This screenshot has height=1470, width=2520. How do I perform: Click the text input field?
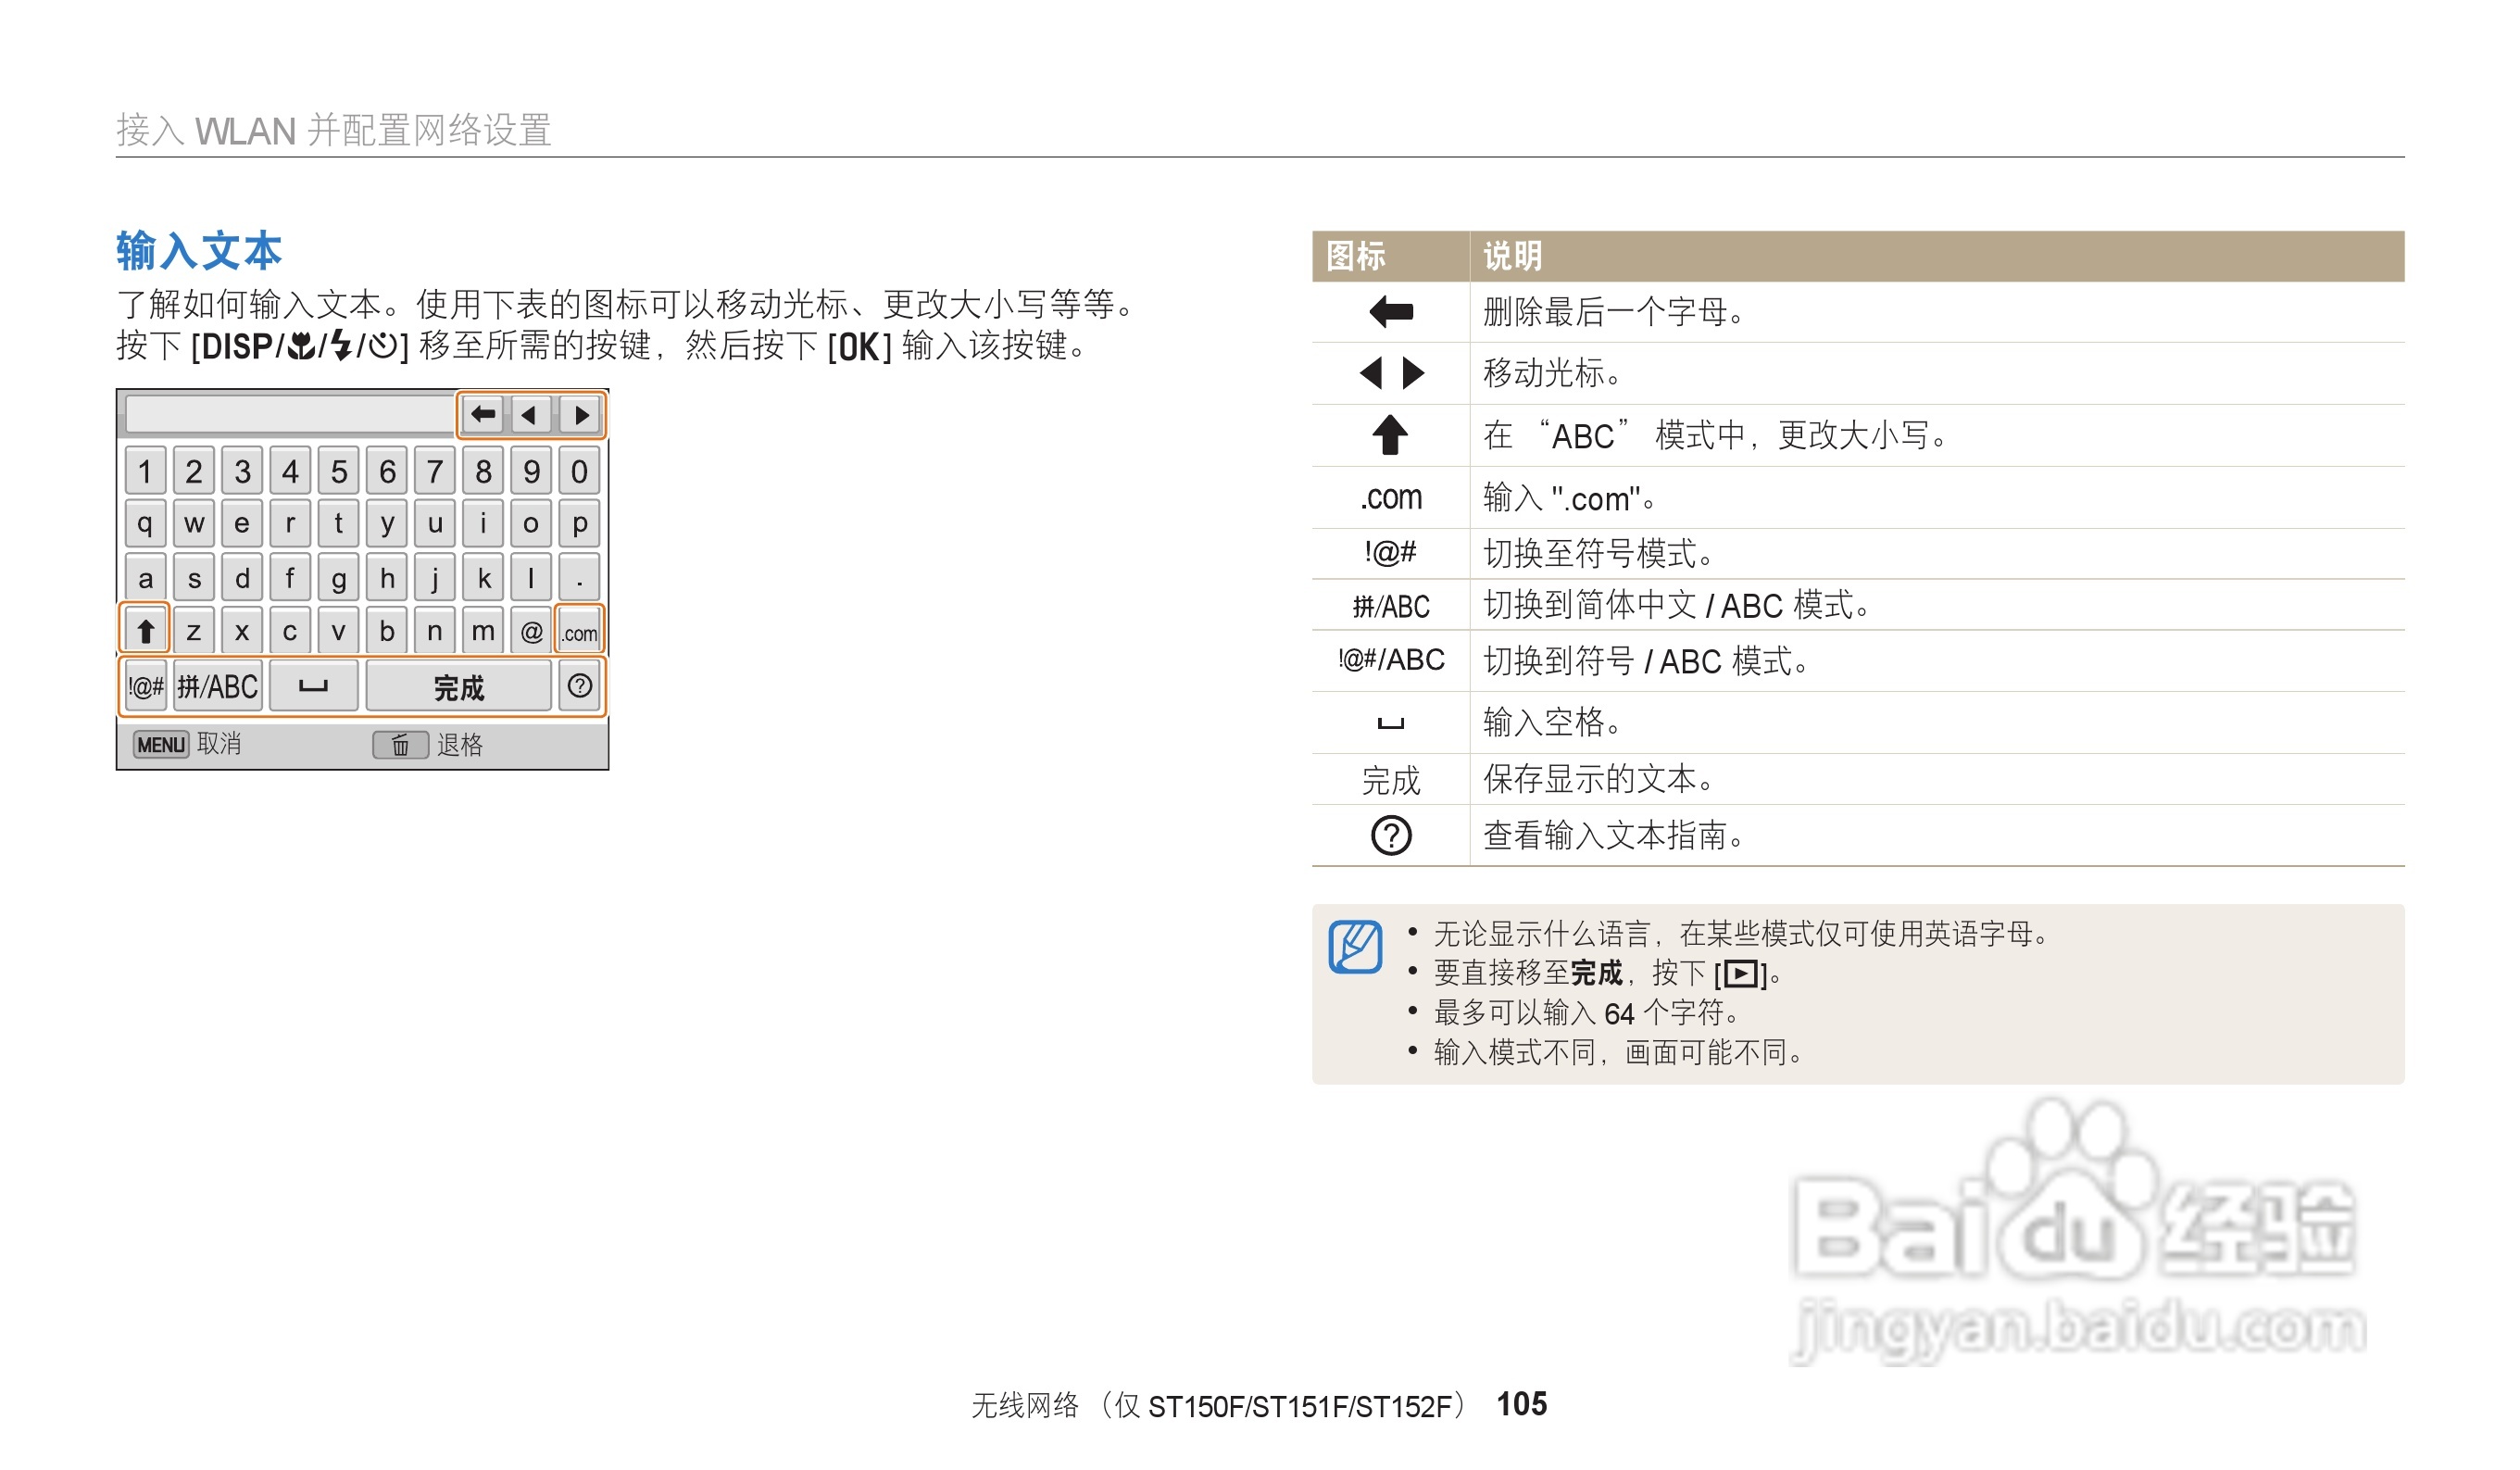(290, 415)
